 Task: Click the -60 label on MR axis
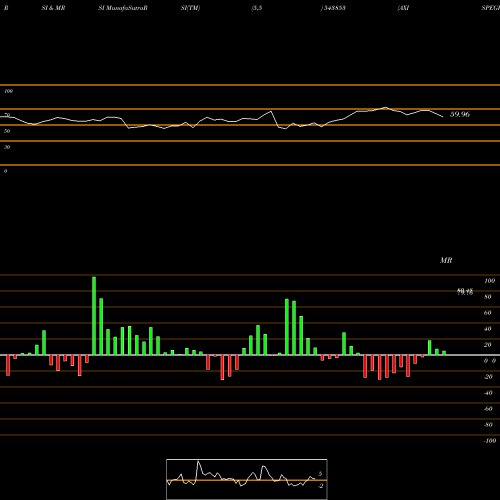[488, 409]
